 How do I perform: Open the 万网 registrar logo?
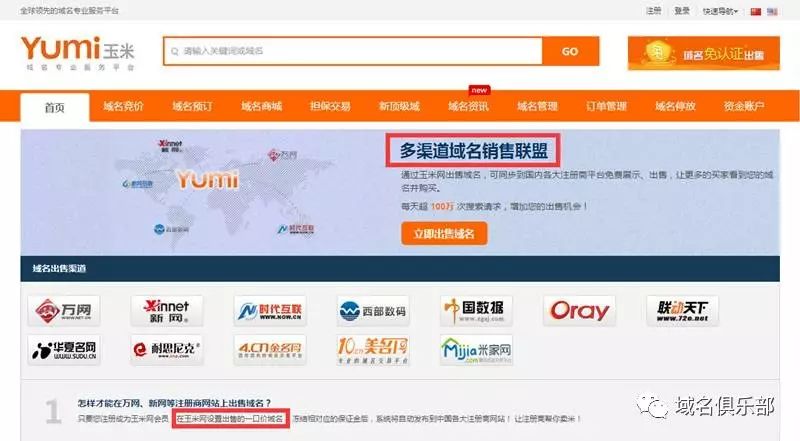coord(64,310)
